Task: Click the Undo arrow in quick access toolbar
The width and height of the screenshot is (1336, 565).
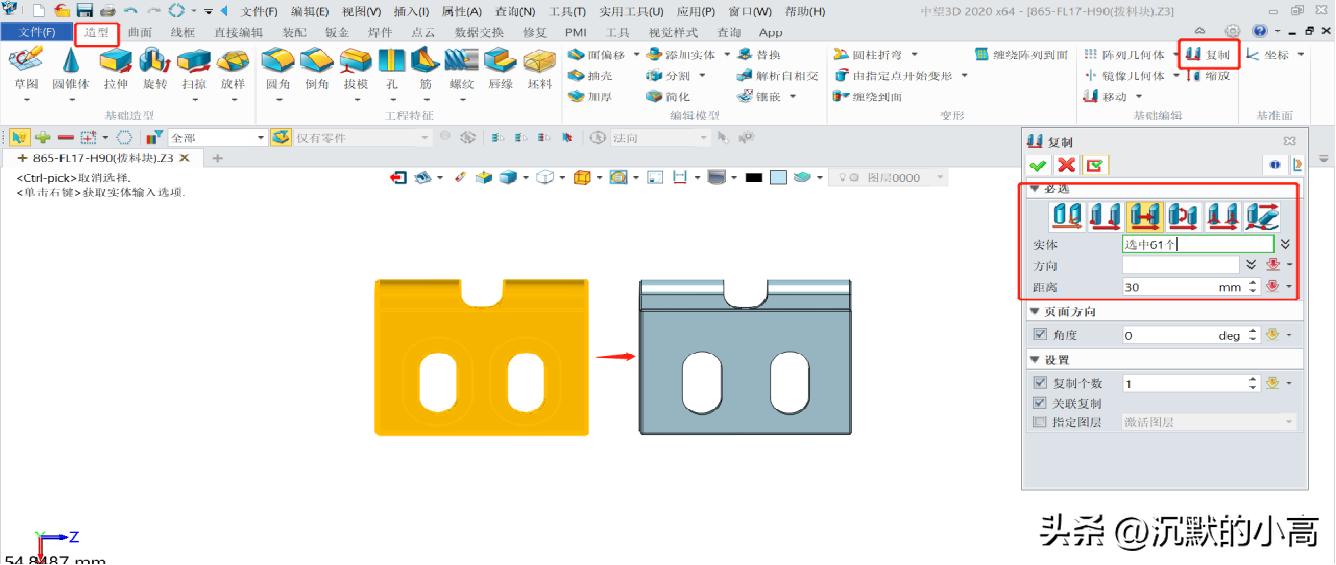Action: tap(131, 11)
